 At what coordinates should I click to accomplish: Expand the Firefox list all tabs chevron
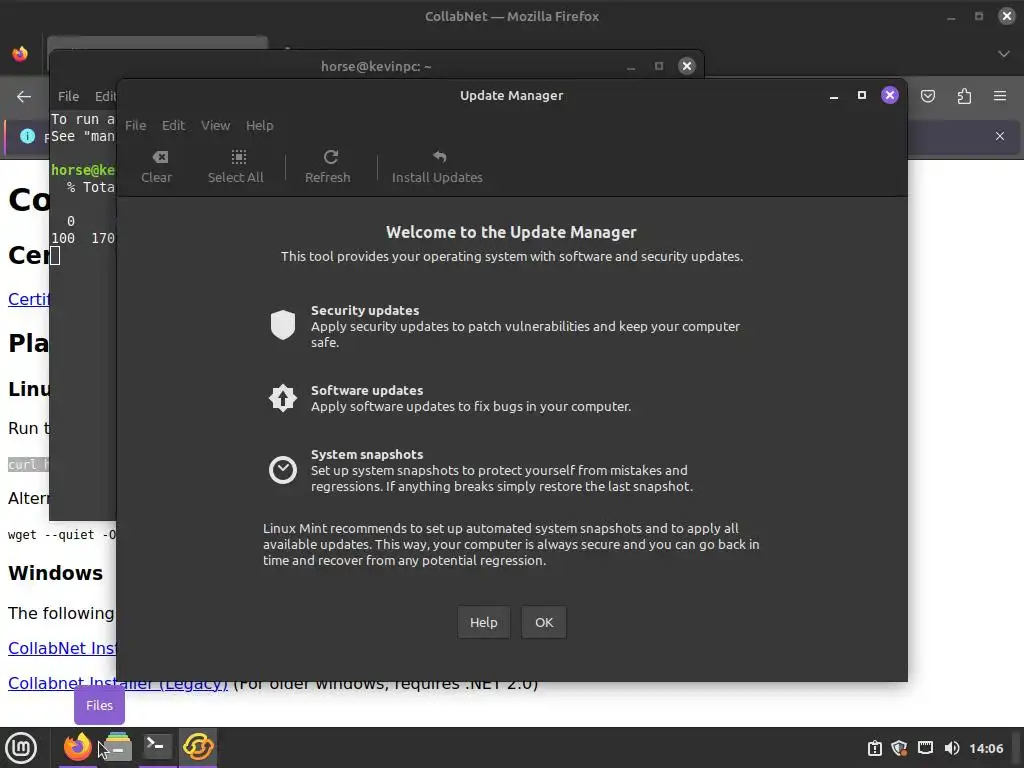tap(1004, 54)
